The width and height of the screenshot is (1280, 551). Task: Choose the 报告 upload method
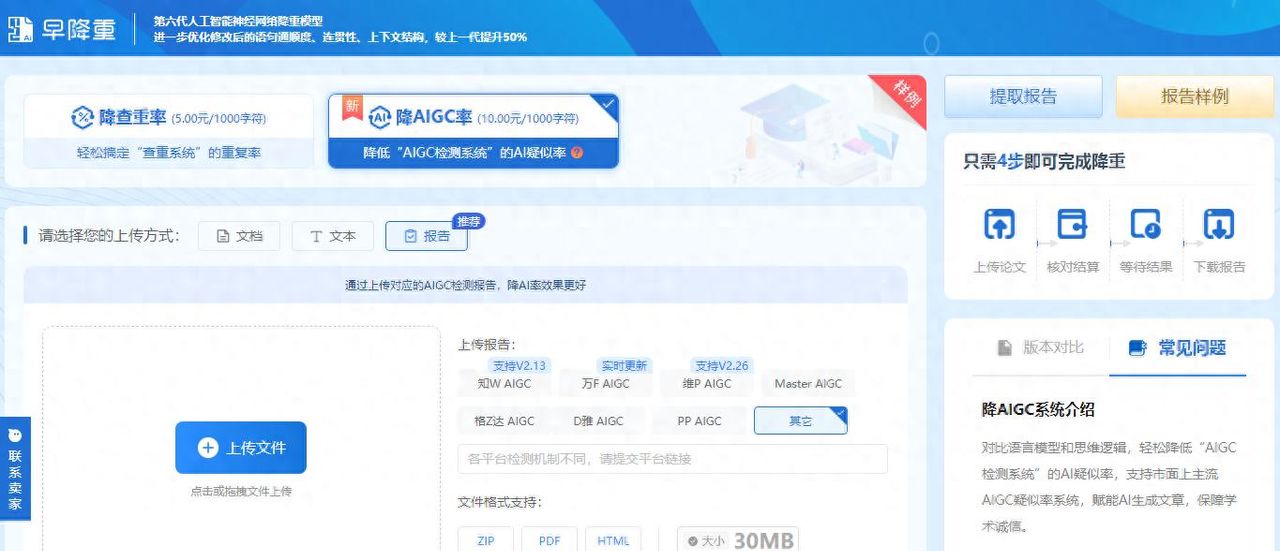(x=426, y=236)
